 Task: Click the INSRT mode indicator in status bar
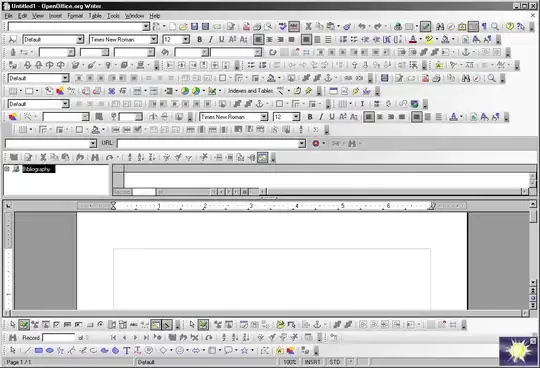pos(312,362)
